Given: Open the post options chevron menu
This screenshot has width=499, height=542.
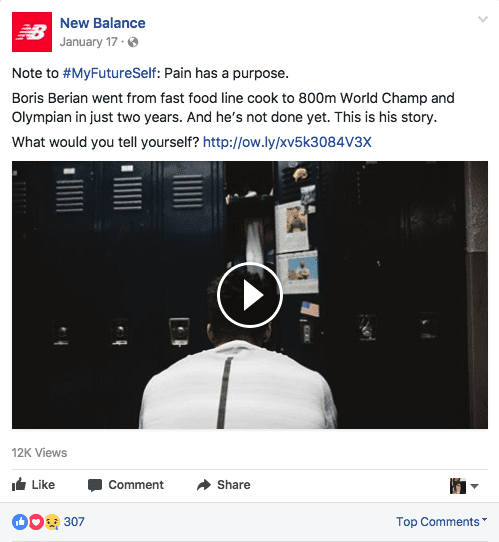Looking at the screenshot, I should coord(483,19).
